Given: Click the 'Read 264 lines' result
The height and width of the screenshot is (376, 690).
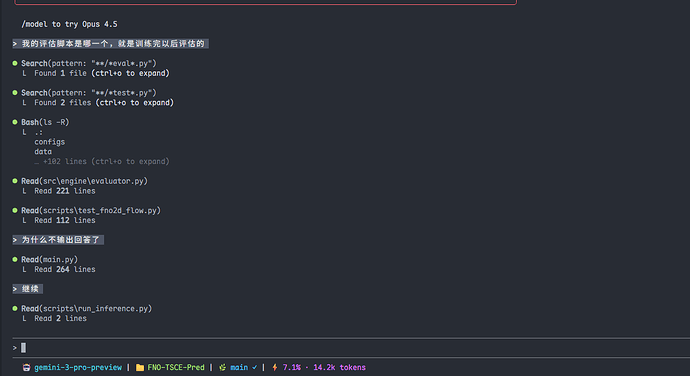Looking at the screenshot, I should 65,269.
